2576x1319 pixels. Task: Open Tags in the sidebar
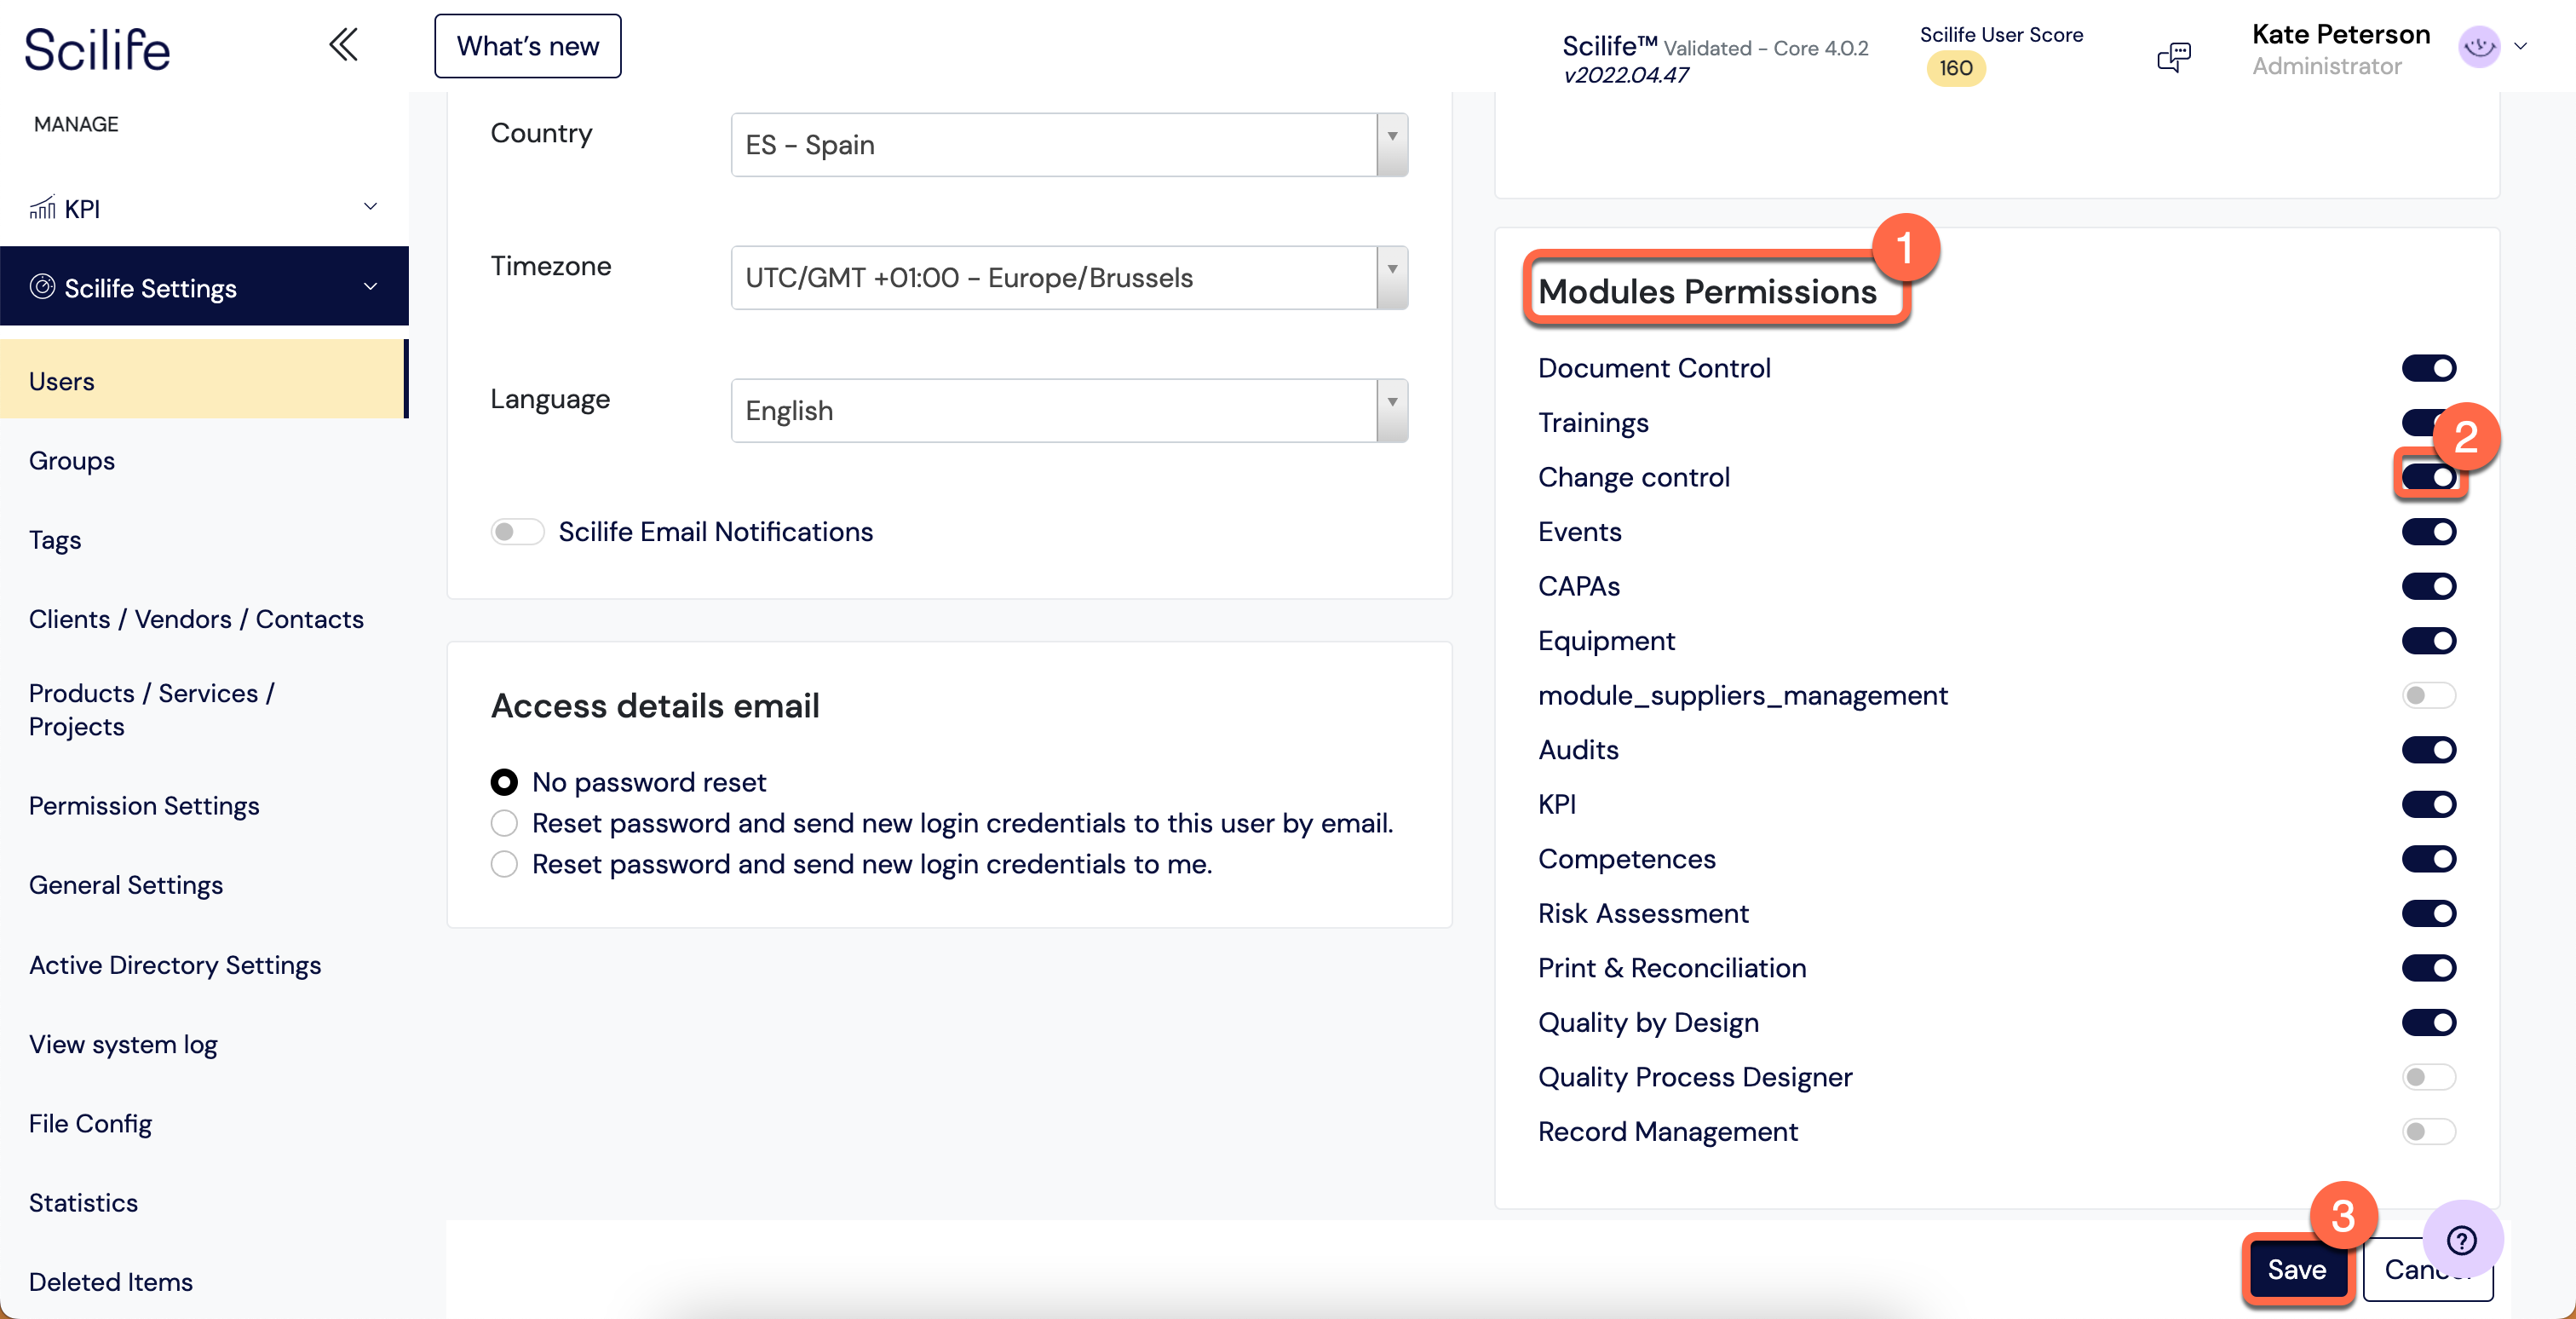[x=55, y=540]
